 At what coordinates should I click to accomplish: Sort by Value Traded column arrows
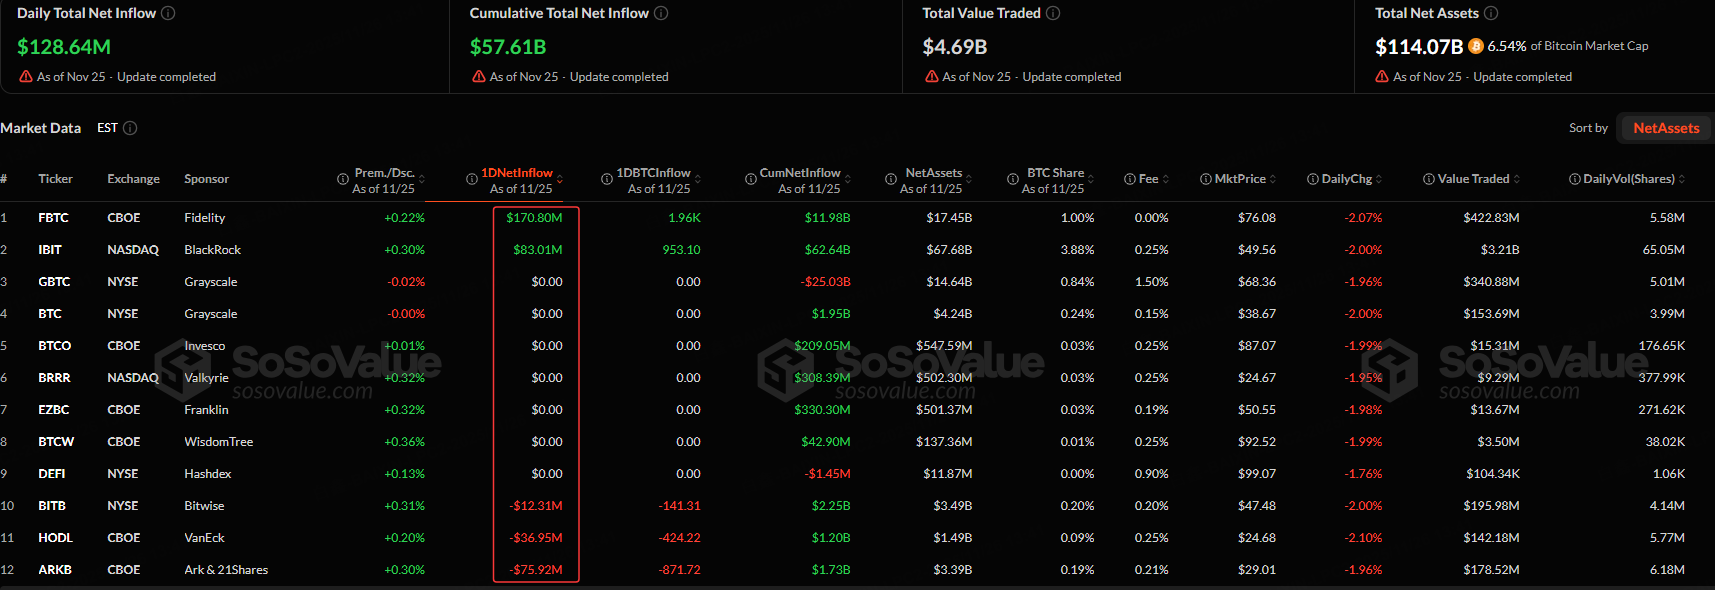pyautogui.click(x=1517, y=179)
